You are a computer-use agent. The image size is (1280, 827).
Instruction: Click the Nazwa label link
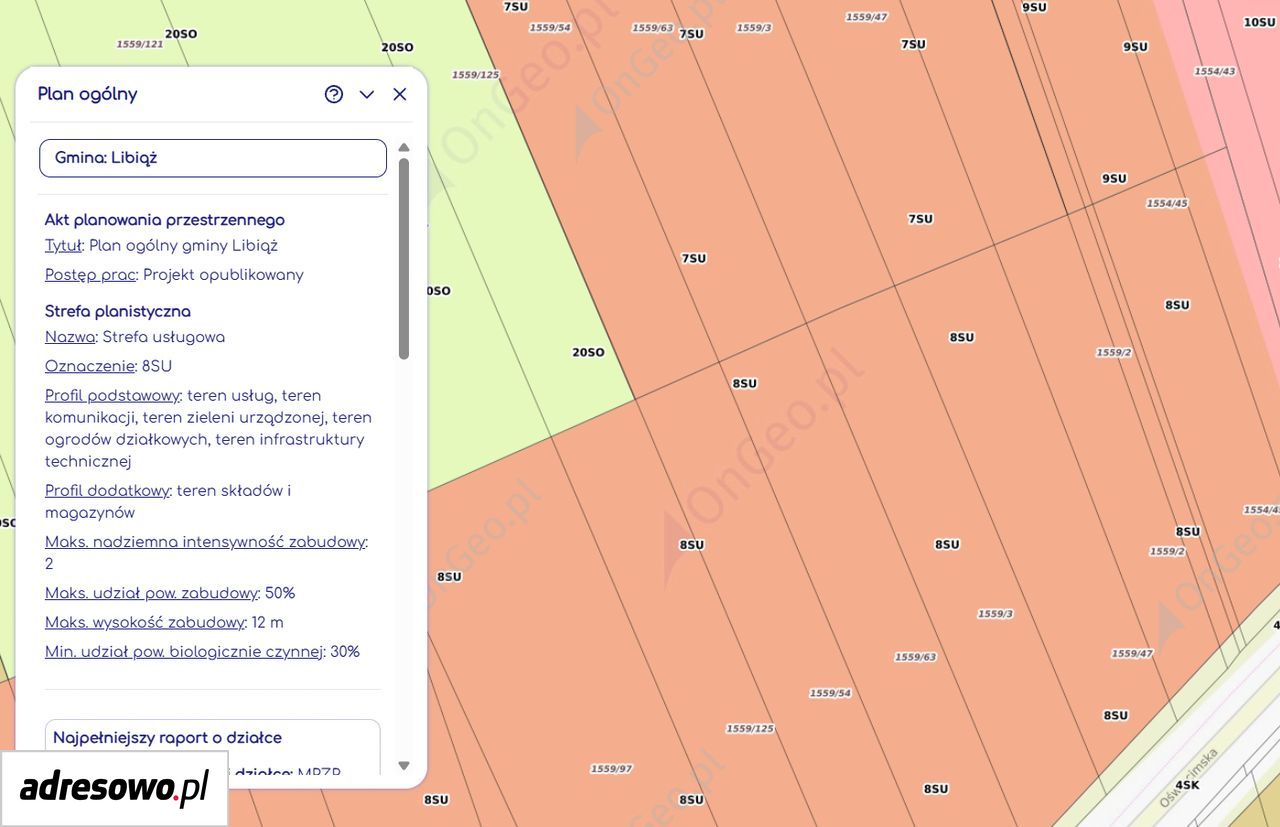click(x=70, y=337)
